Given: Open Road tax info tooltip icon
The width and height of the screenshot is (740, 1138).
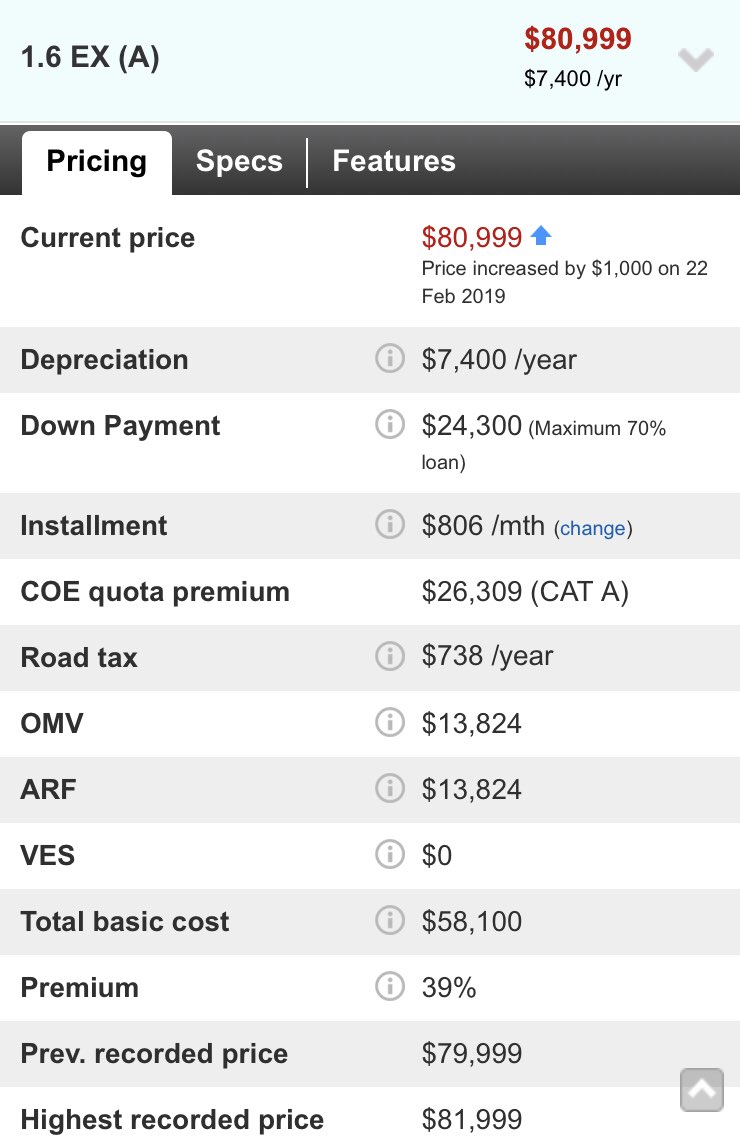Looking at the screenshot, I should pos(389,656).
